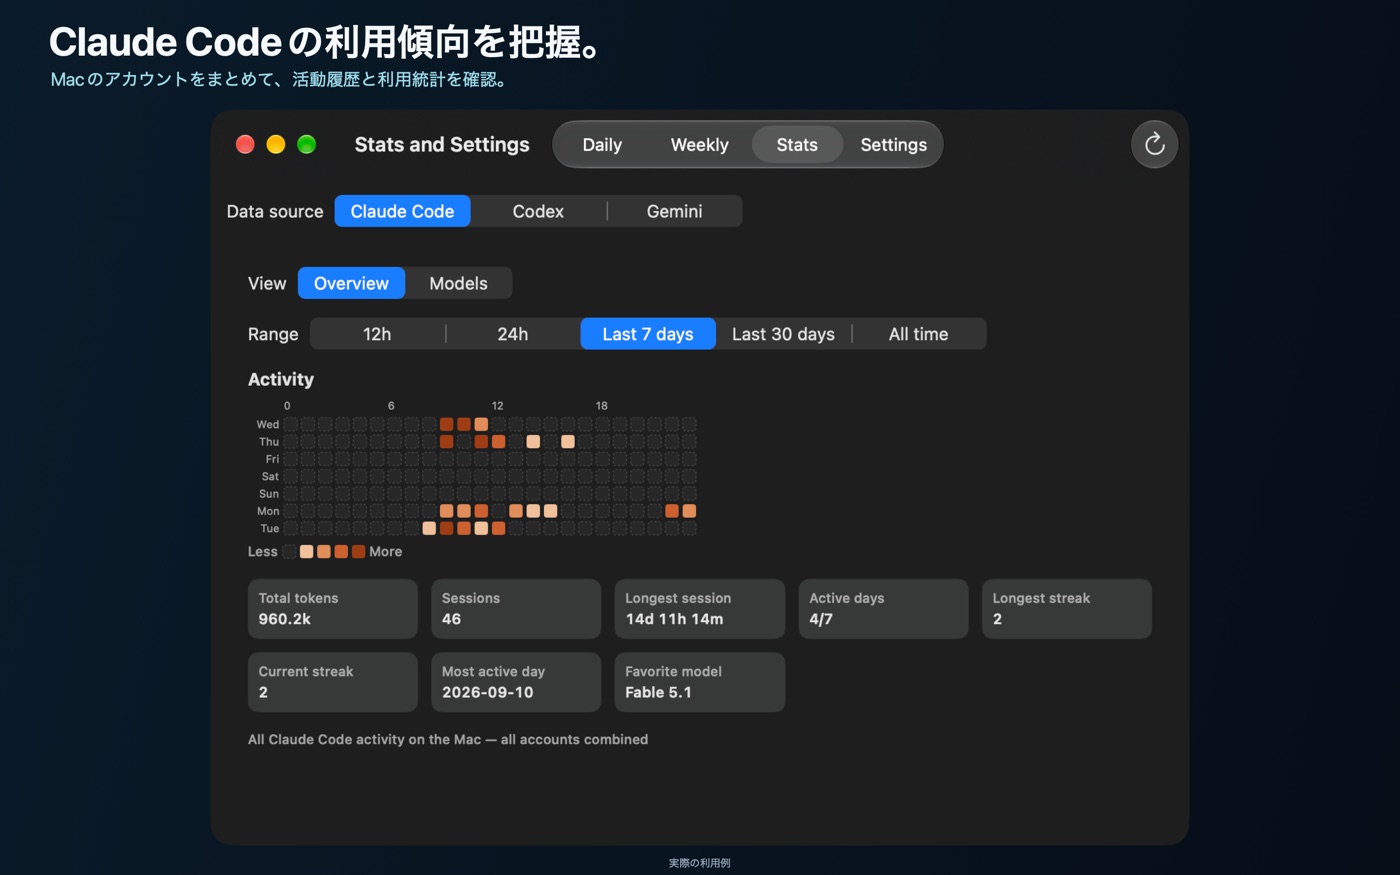1400x875 pixels.
Task: Click the Most active day card
Action: coord(516,682)
